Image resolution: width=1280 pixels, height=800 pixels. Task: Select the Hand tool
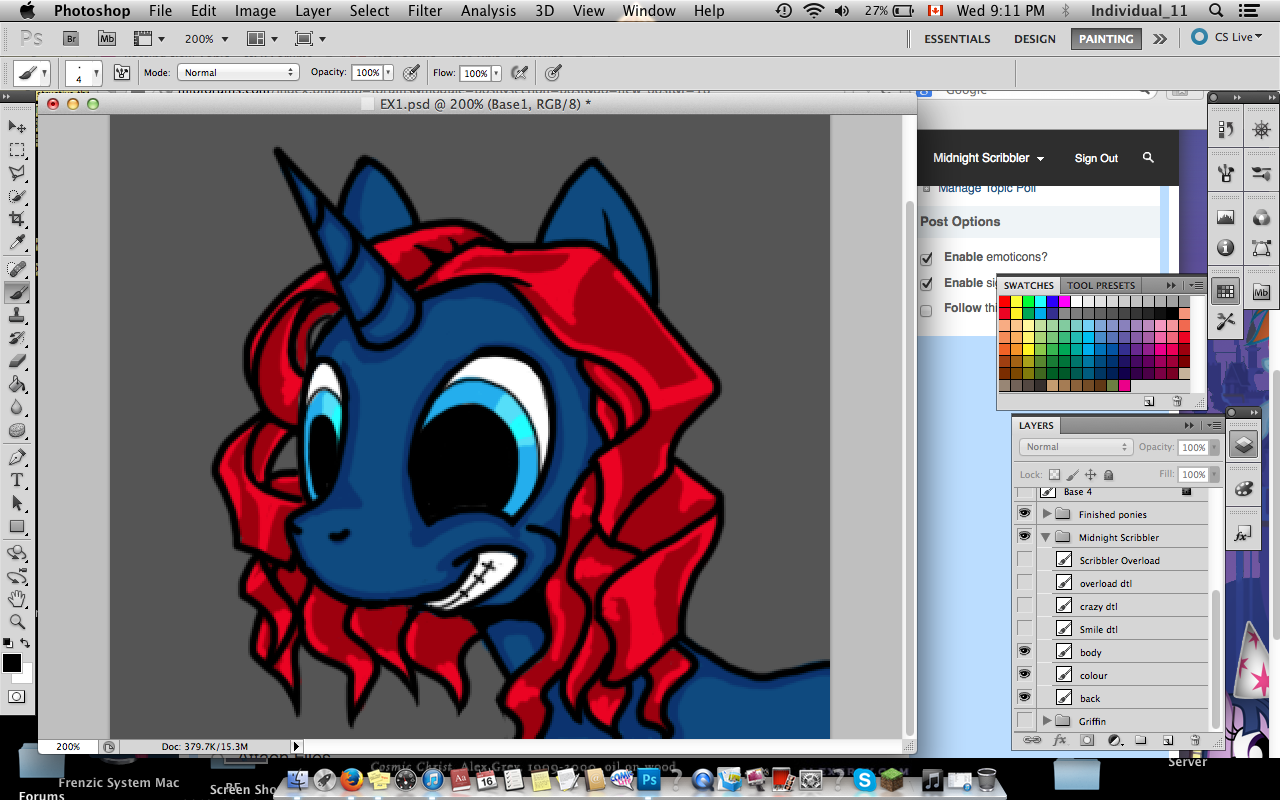pos(17,599)
